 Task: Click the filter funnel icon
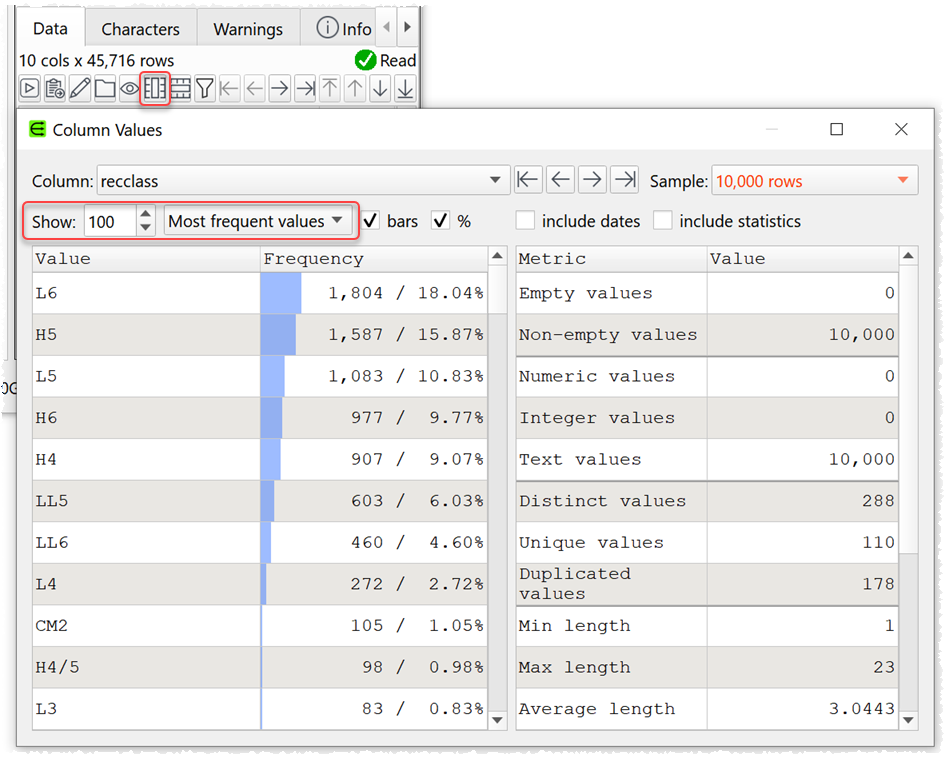[205, 89]
